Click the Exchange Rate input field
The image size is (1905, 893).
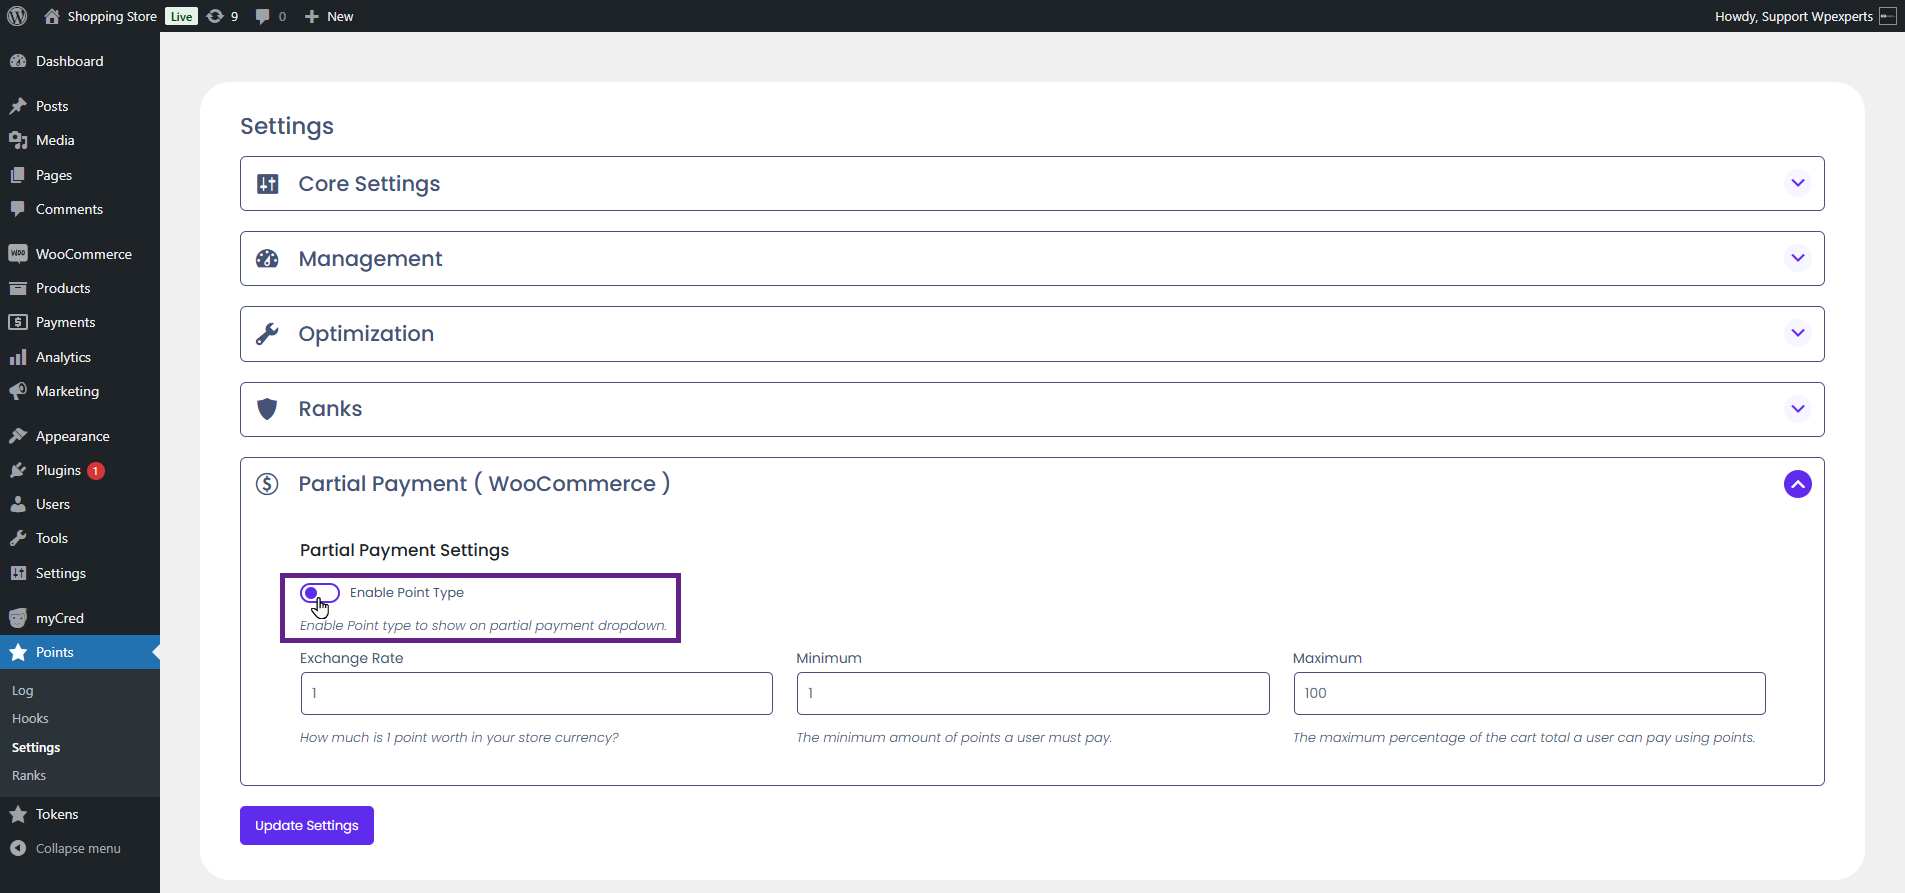pyautogui.click(x=536, y=693)
